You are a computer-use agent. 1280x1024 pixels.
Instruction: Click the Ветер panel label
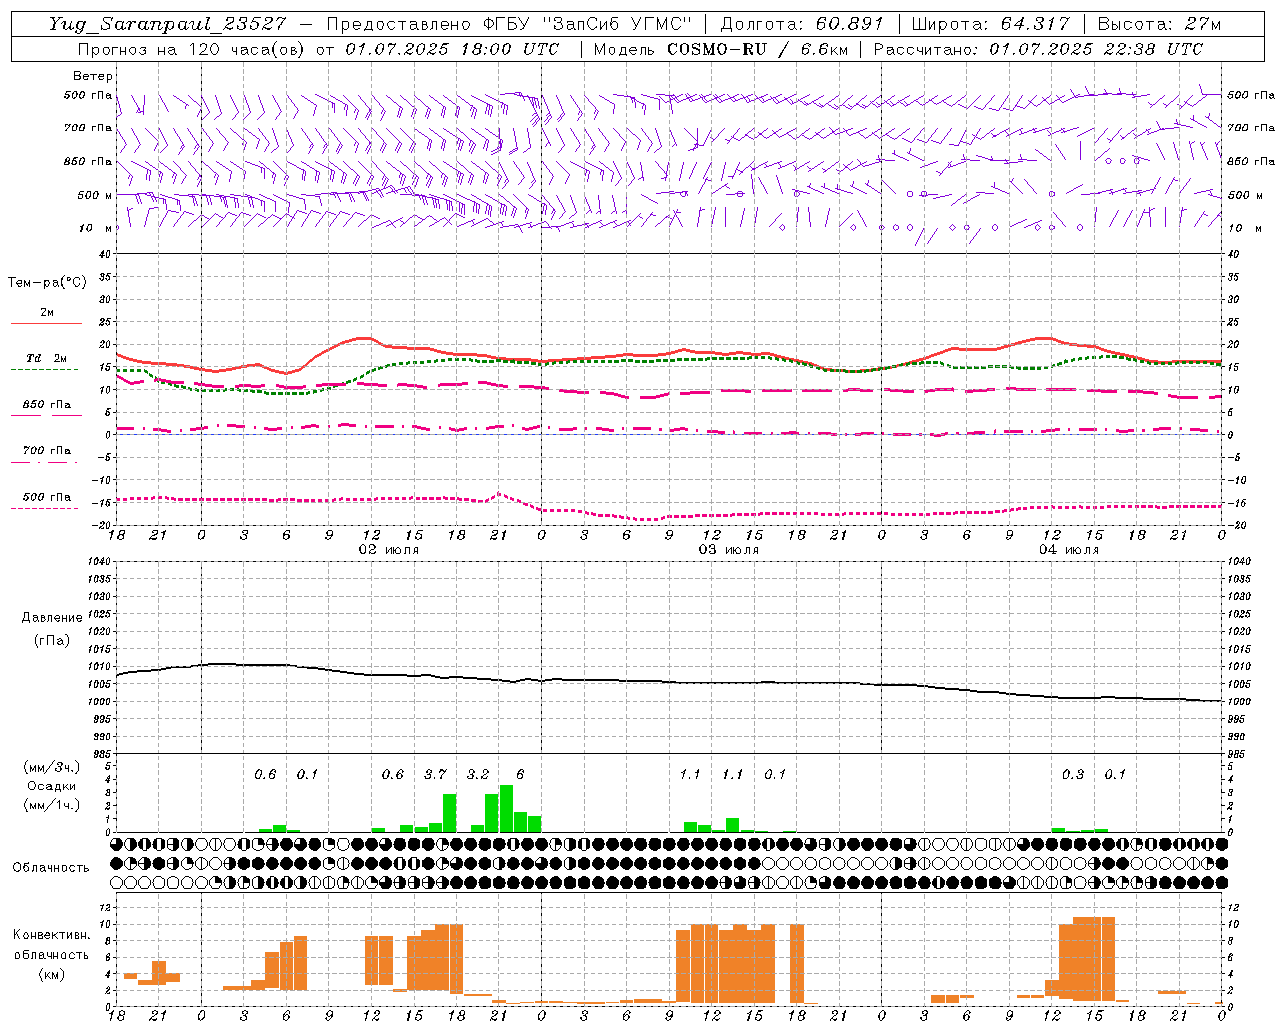click(93, 76)
